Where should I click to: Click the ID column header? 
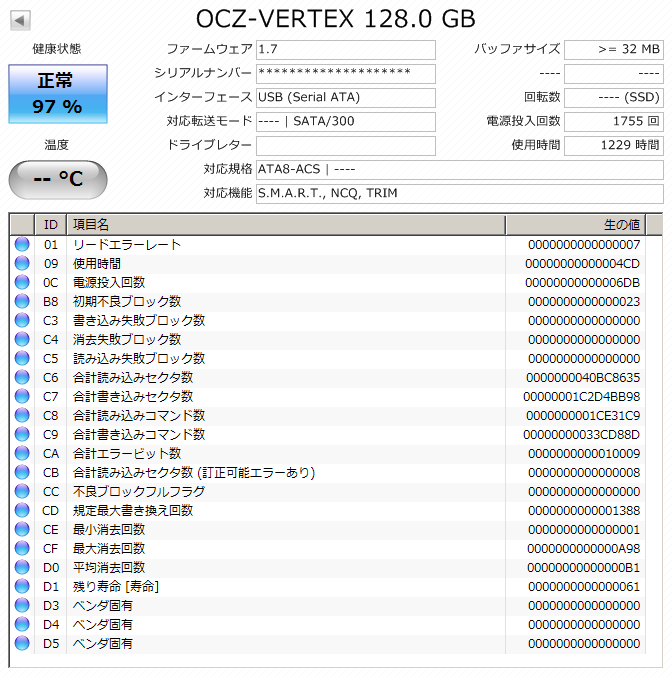51,225
